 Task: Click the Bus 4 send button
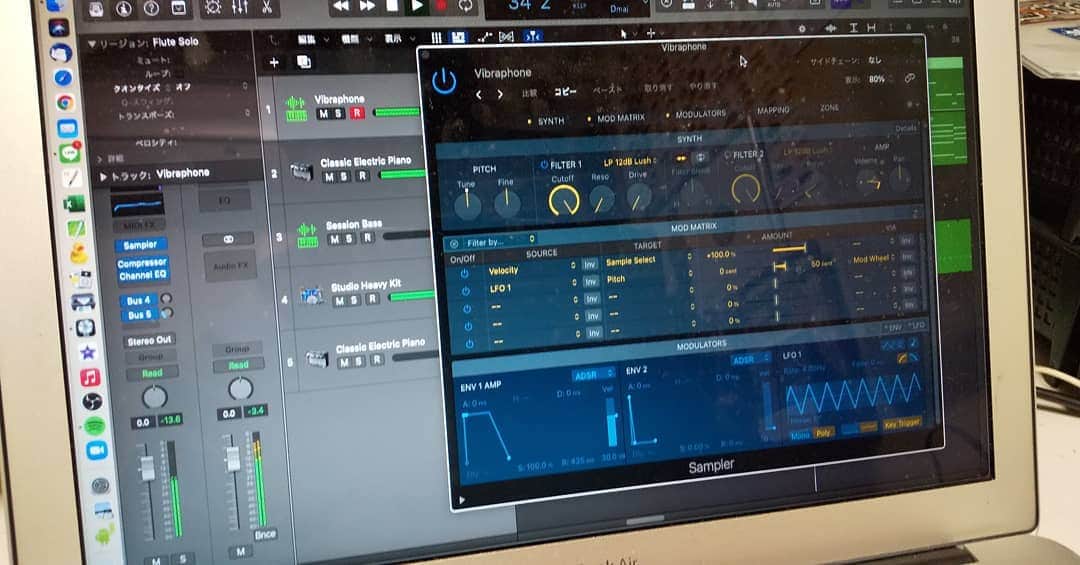click(138, 300)
